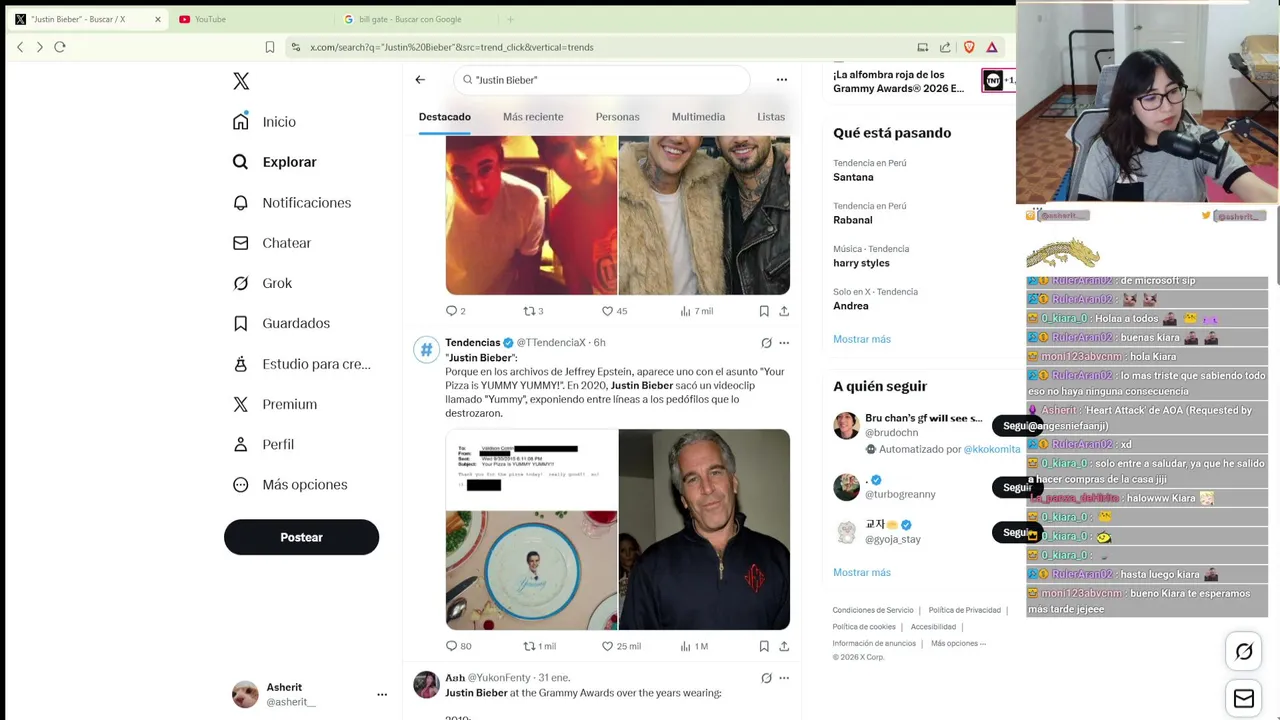
Task: Open Tendencias profile avatar
Action: 426,349
